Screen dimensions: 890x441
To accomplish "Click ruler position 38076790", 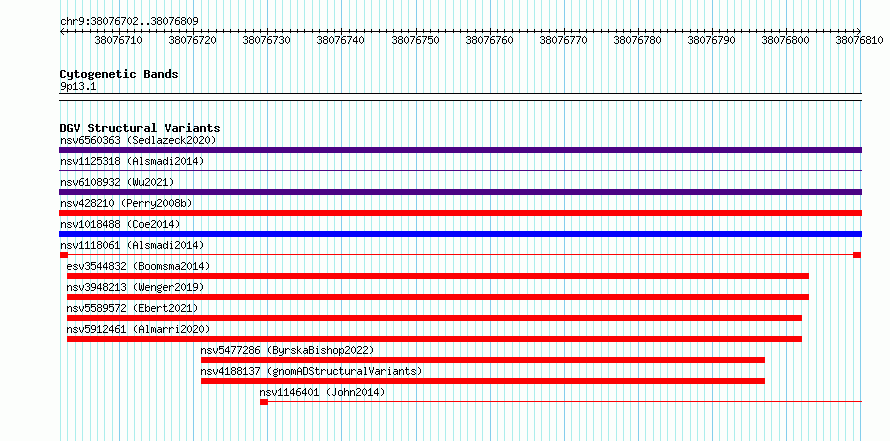I will (x=711, y=41).
